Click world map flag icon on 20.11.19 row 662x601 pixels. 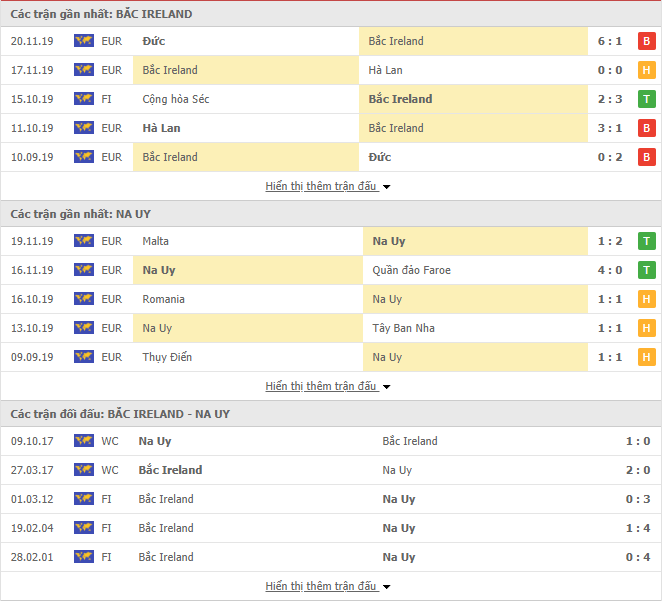pos(84,41)
